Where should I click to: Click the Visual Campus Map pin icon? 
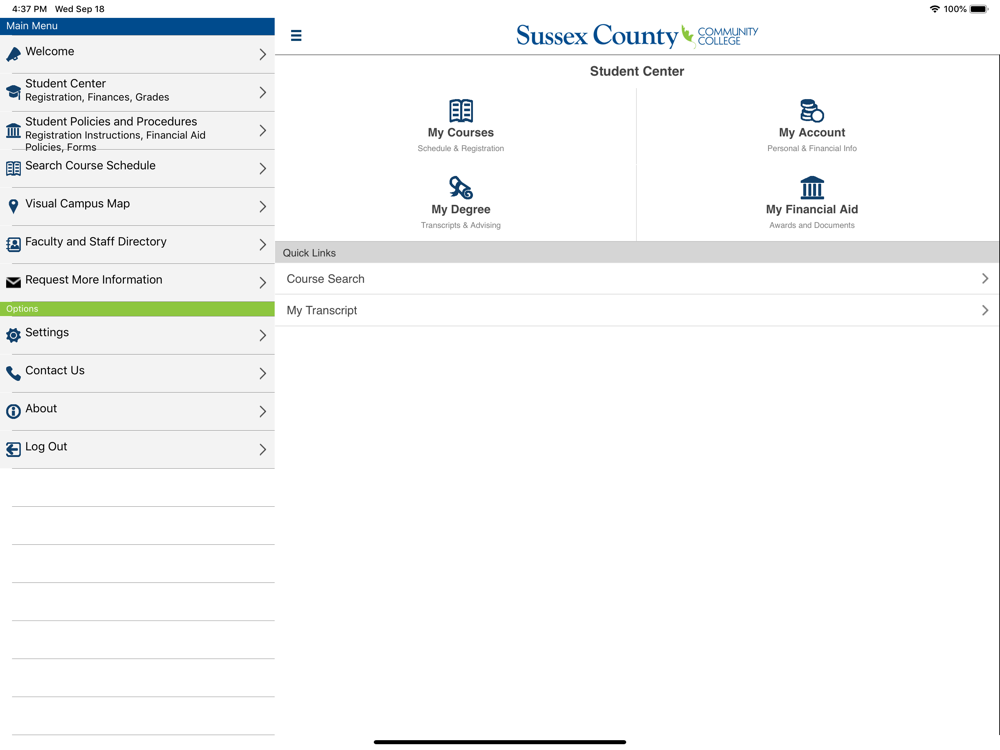pos(13,207)
